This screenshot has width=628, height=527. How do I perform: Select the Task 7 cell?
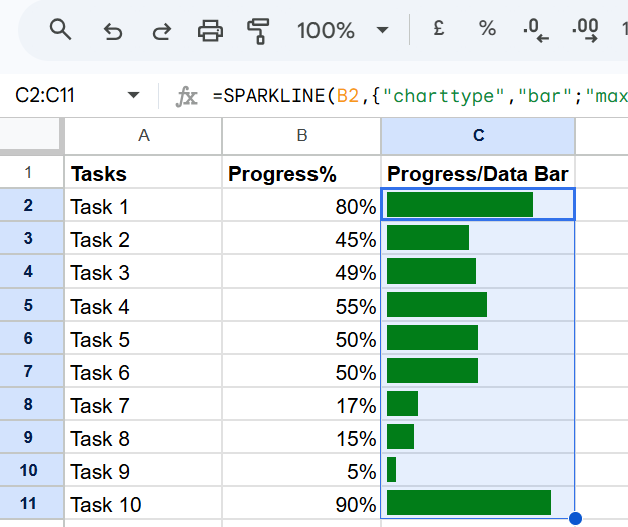coord(143,404)
